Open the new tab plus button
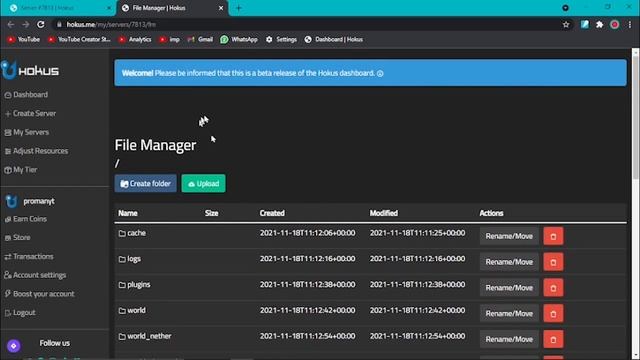Viewport: 640px width, 360px height. pos(239,8)
